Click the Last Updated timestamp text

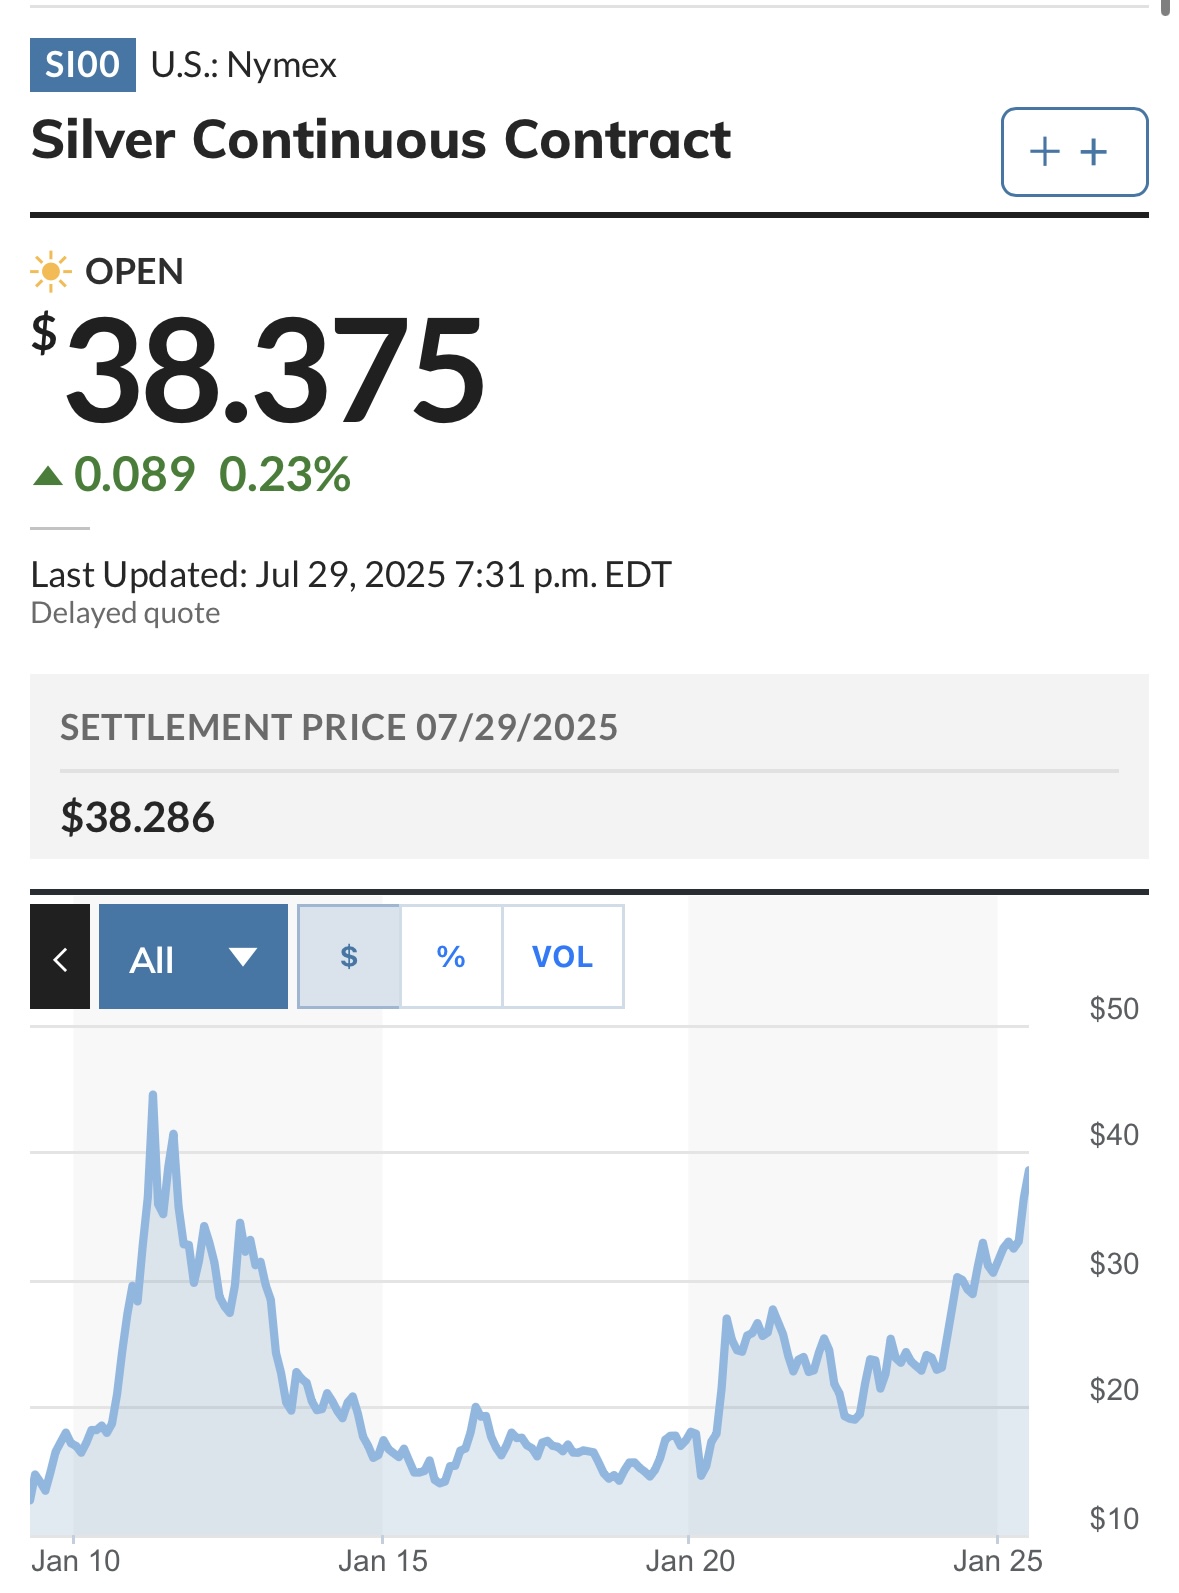351,575
